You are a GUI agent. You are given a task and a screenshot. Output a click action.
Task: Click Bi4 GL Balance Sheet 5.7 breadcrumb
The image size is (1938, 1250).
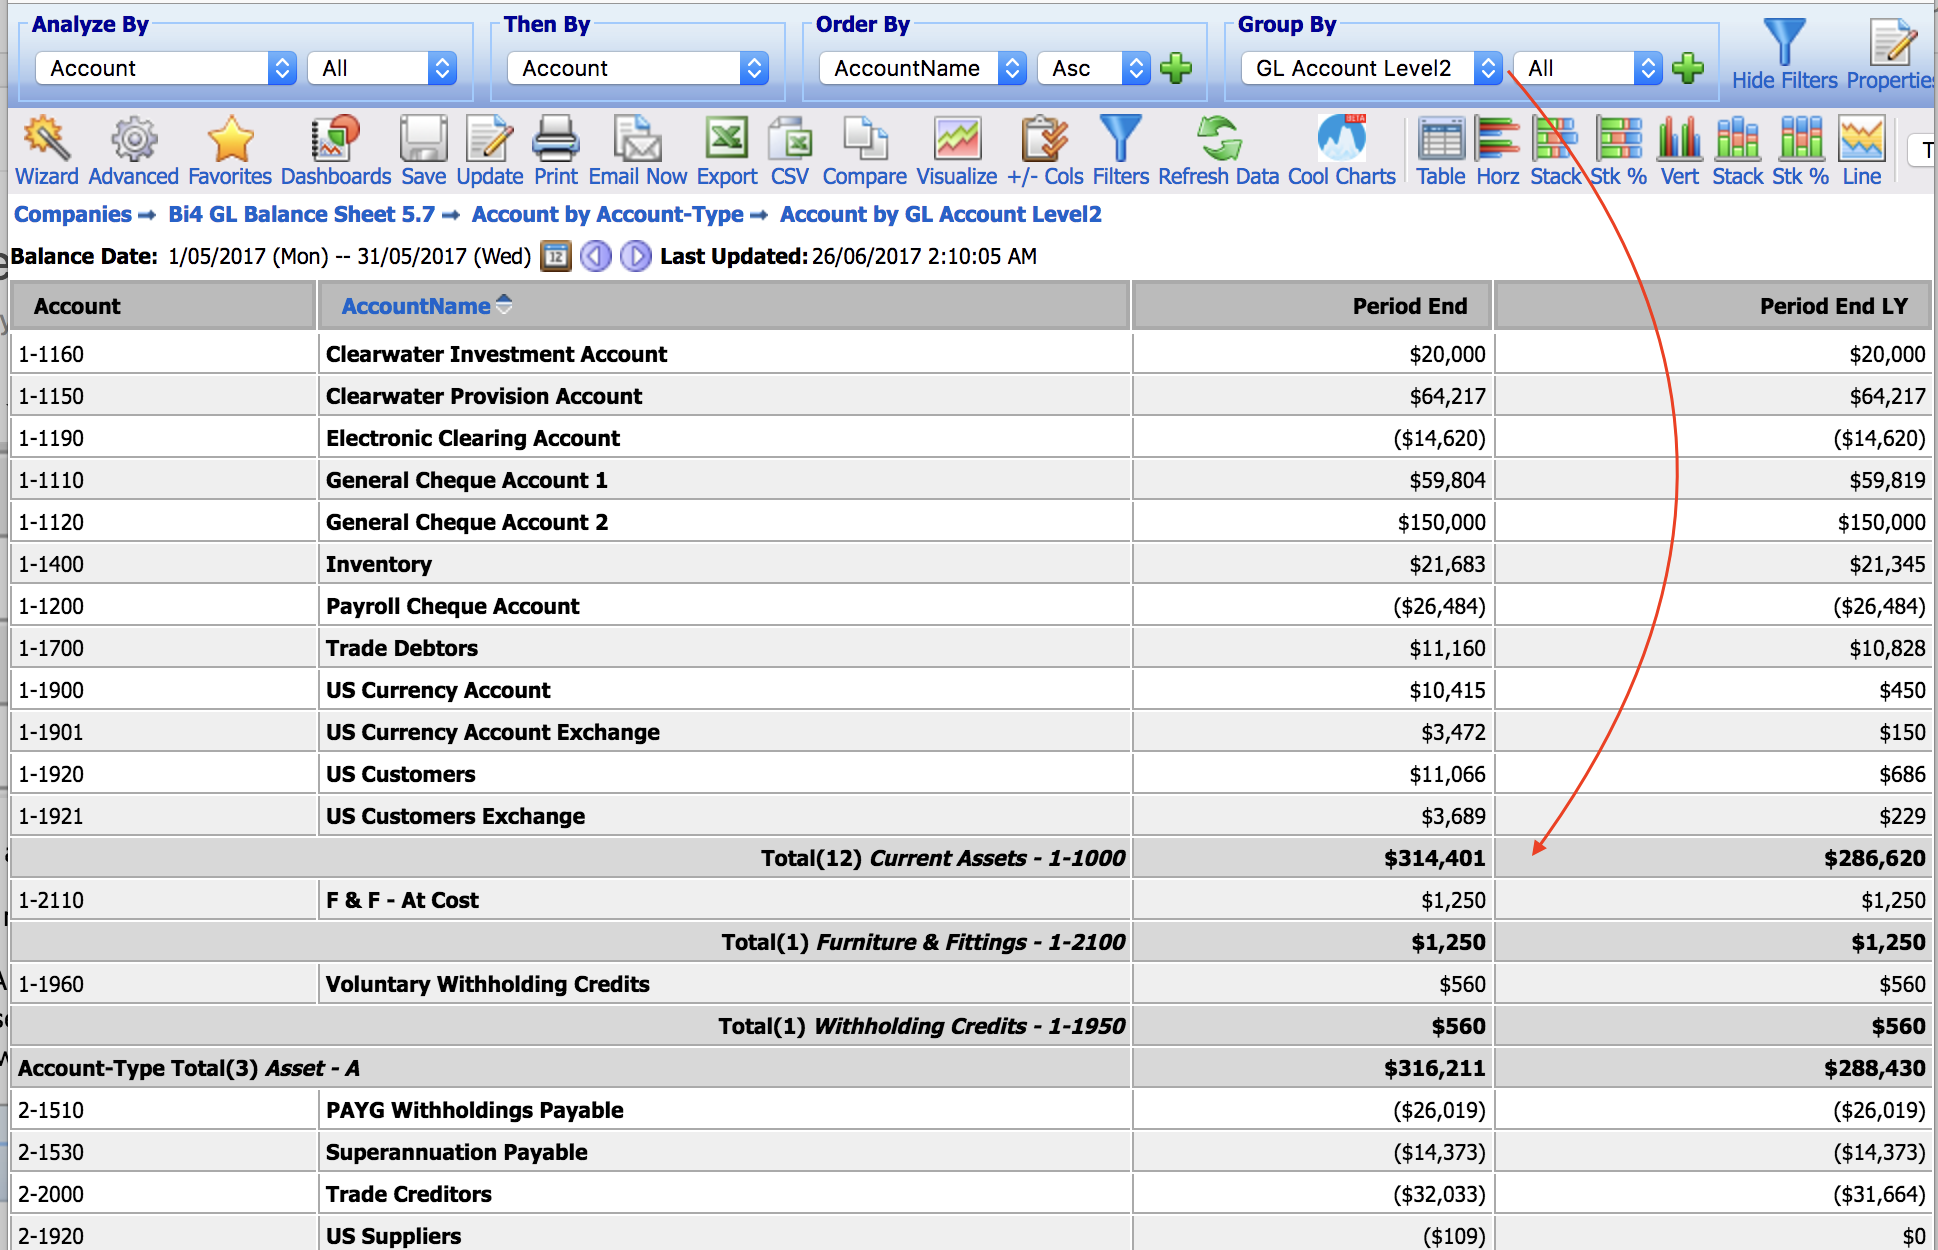tap(301, 214)
